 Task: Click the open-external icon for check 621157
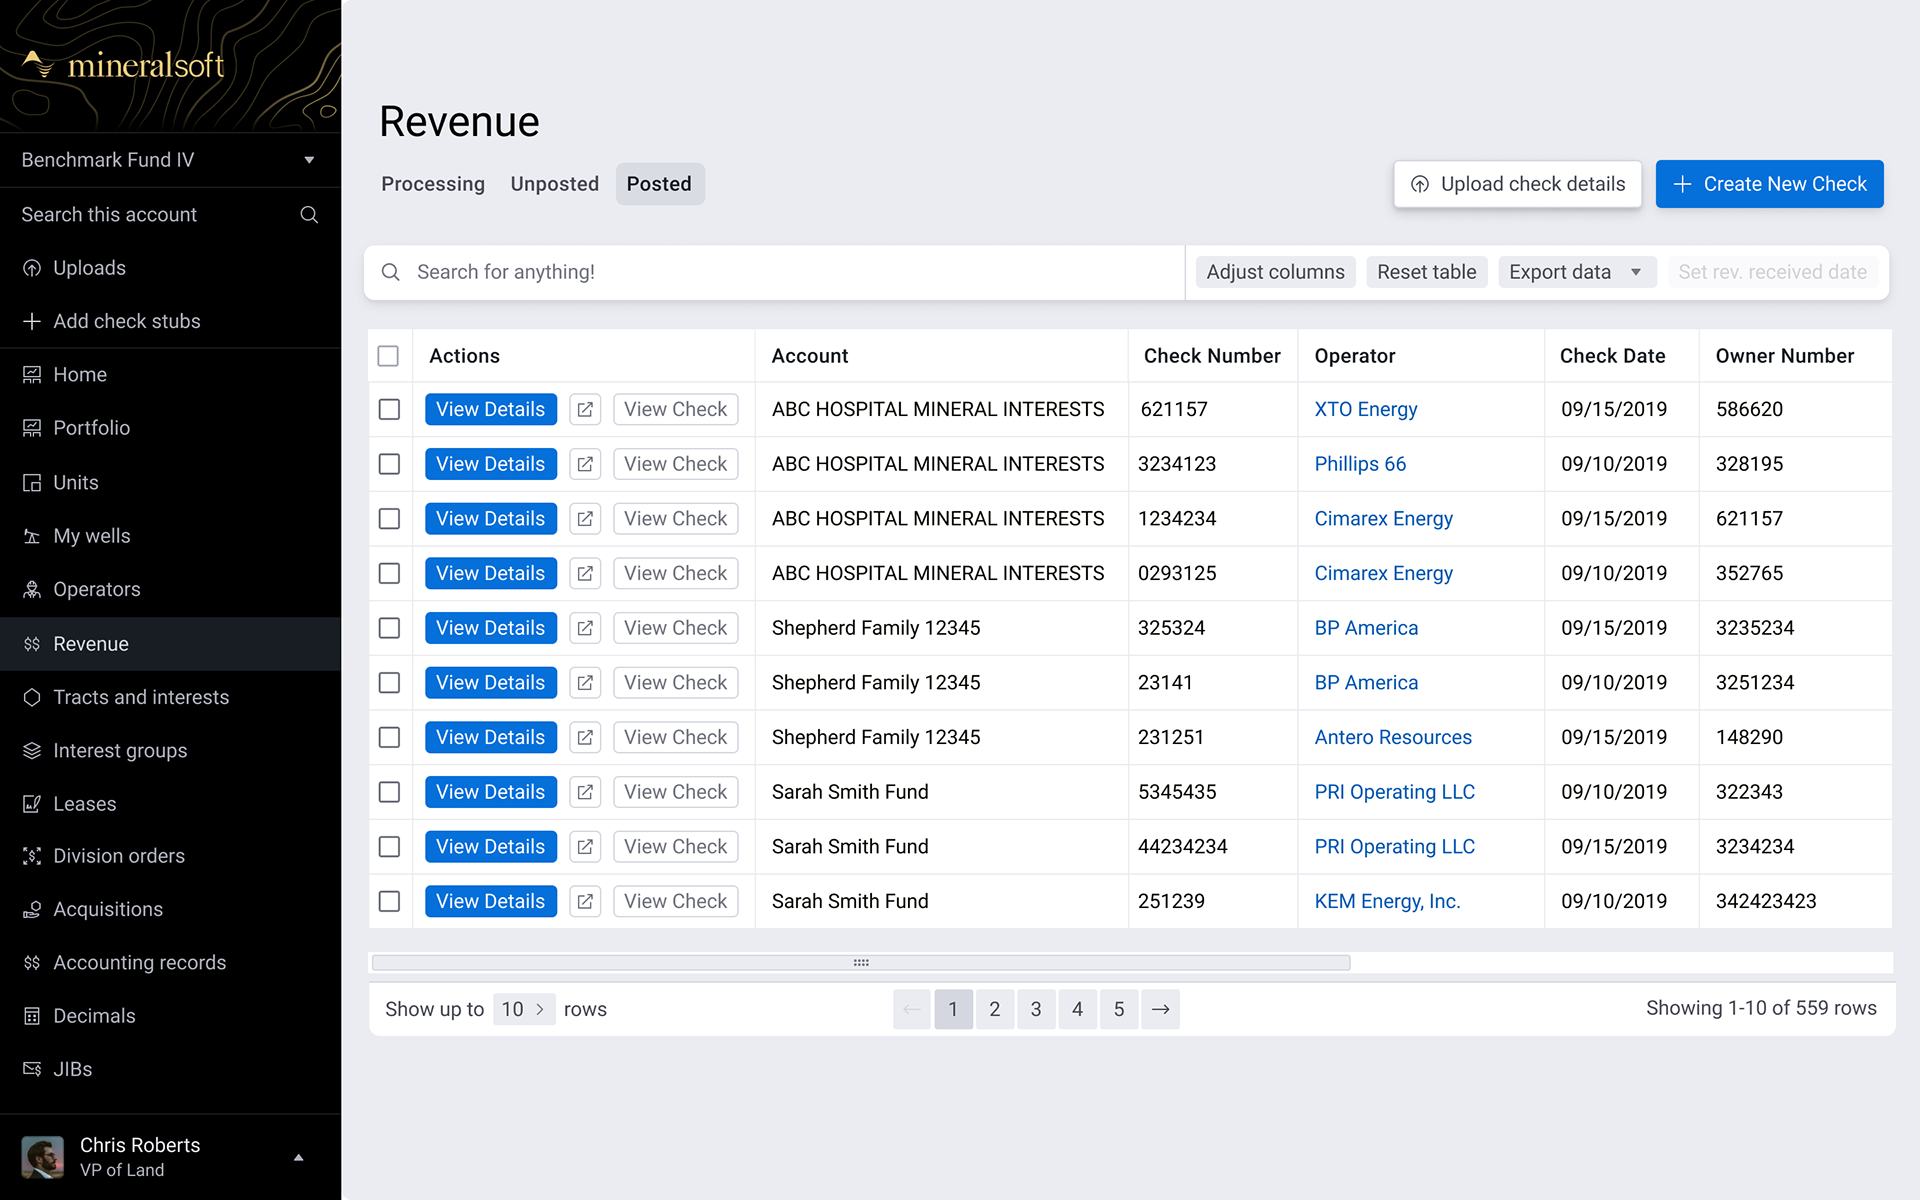pyautogui.click(x=585, y=410)
